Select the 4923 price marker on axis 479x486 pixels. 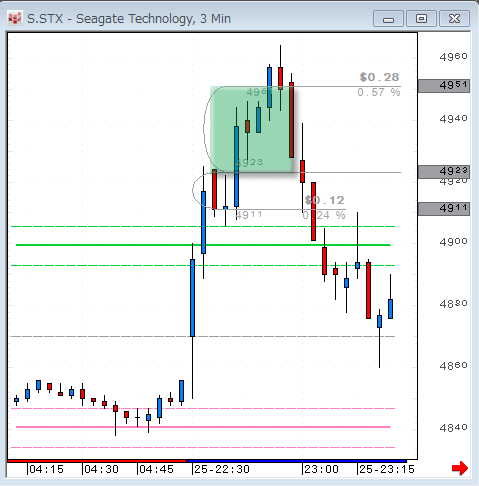444,171
